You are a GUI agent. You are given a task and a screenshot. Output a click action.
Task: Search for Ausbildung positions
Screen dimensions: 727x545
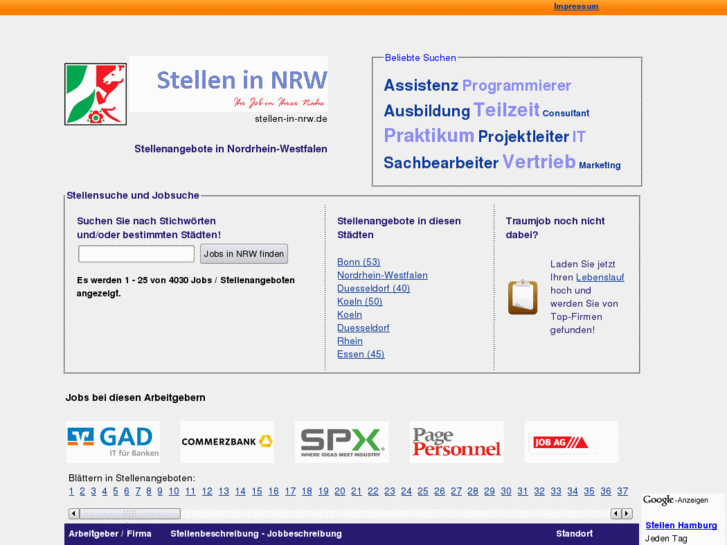pos(427,111)
